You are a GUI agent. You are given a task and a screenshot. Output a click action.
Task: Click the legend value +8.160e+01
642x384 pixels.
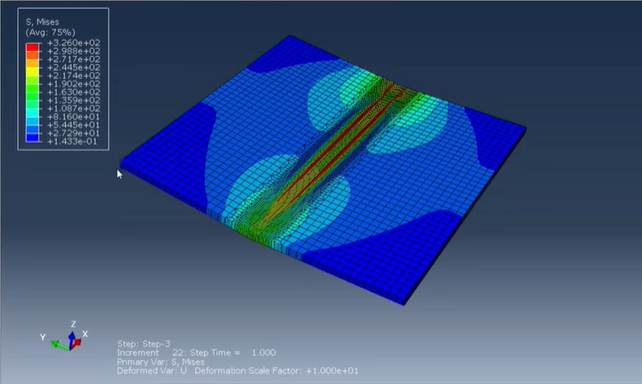[x=74, y=117]
